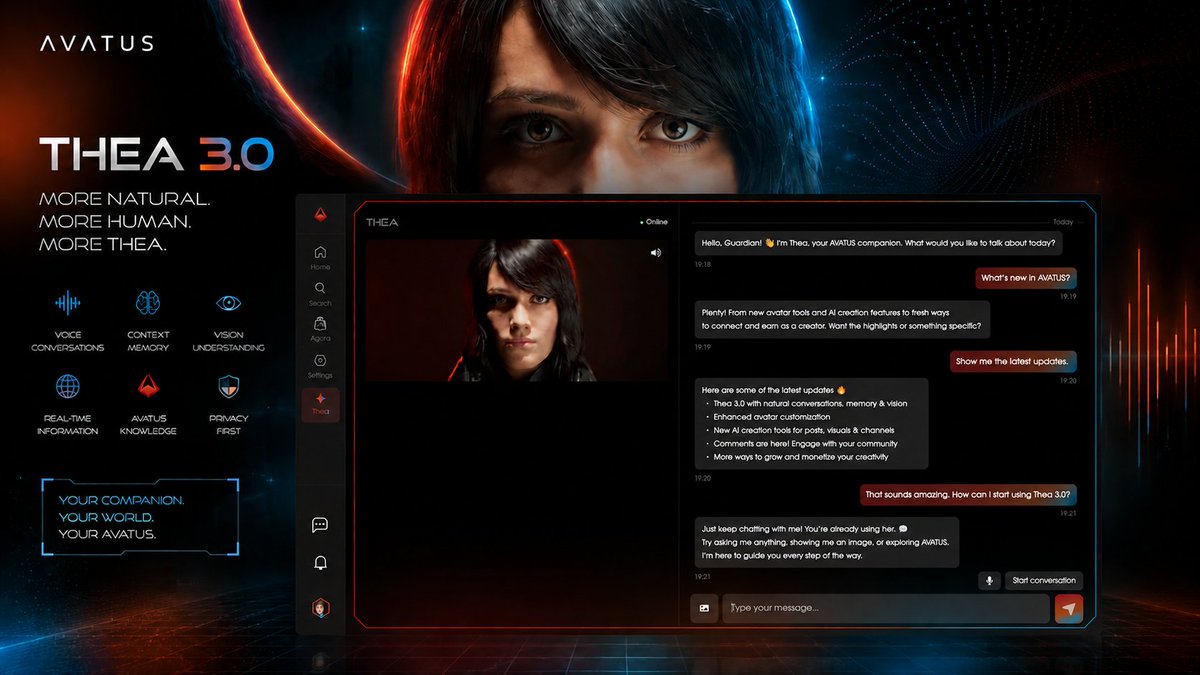Click the AVATUS Knowledge red logo icon
Screen dimensions: 1200x675
click(148, 386)
